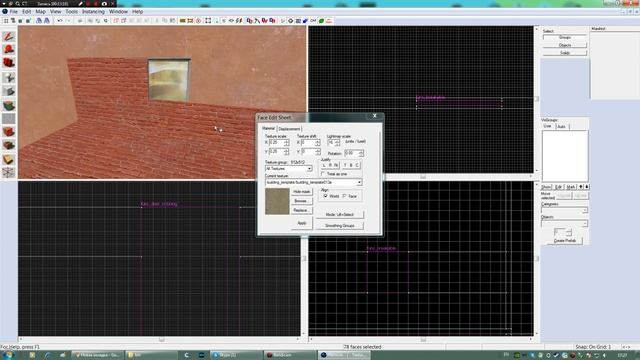Click the Apply button in Face Edit Sheet

point(302,223)
